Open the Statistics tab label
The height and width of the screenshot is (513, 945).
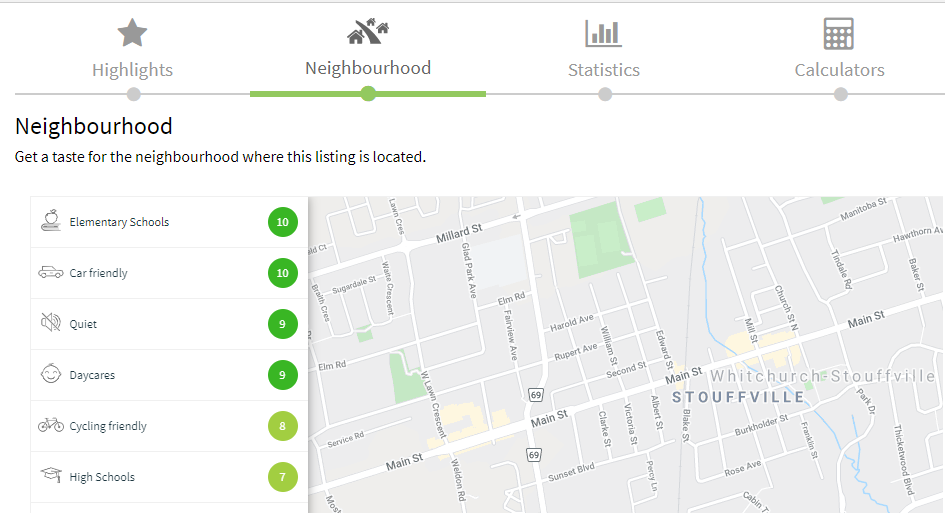[604, 70]
